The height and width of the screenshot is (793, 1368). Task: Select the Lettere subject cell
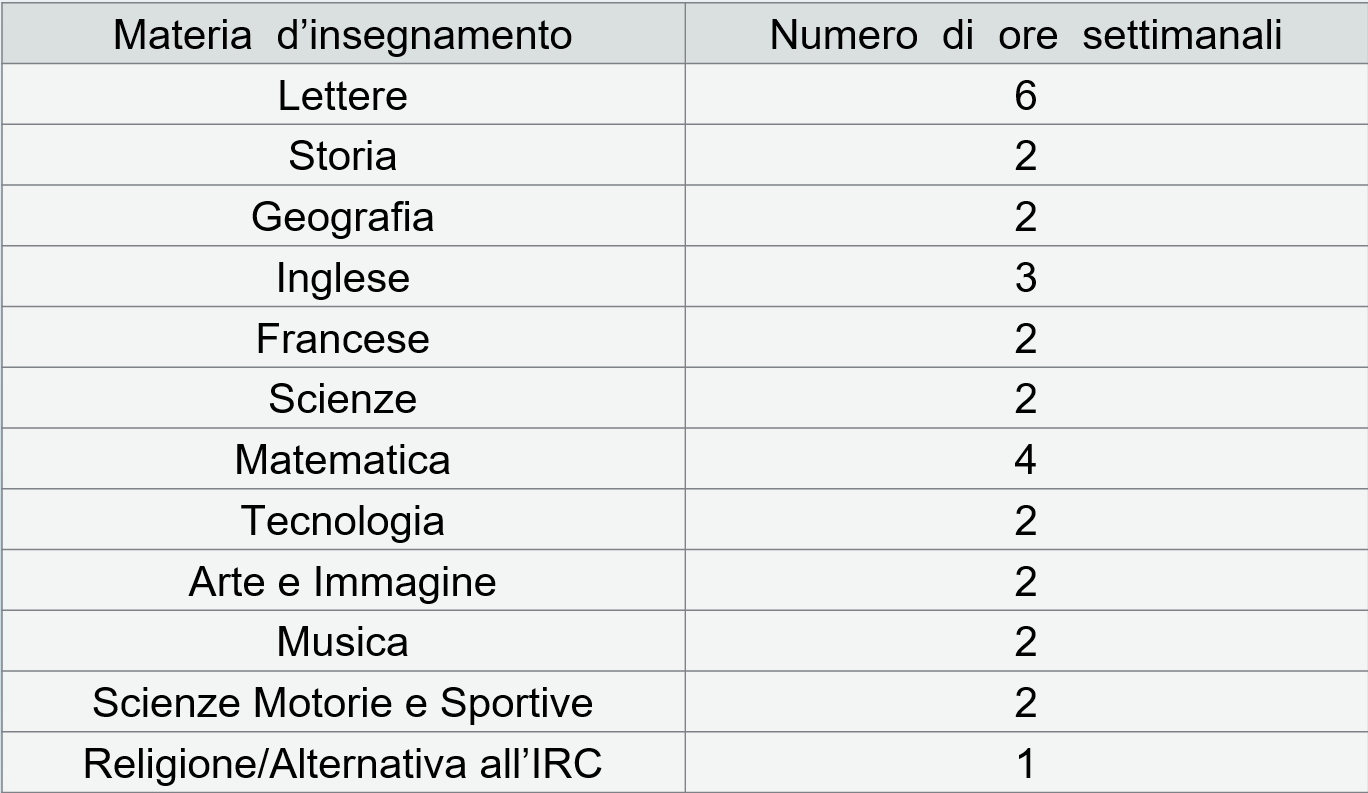tap(342, 96)
